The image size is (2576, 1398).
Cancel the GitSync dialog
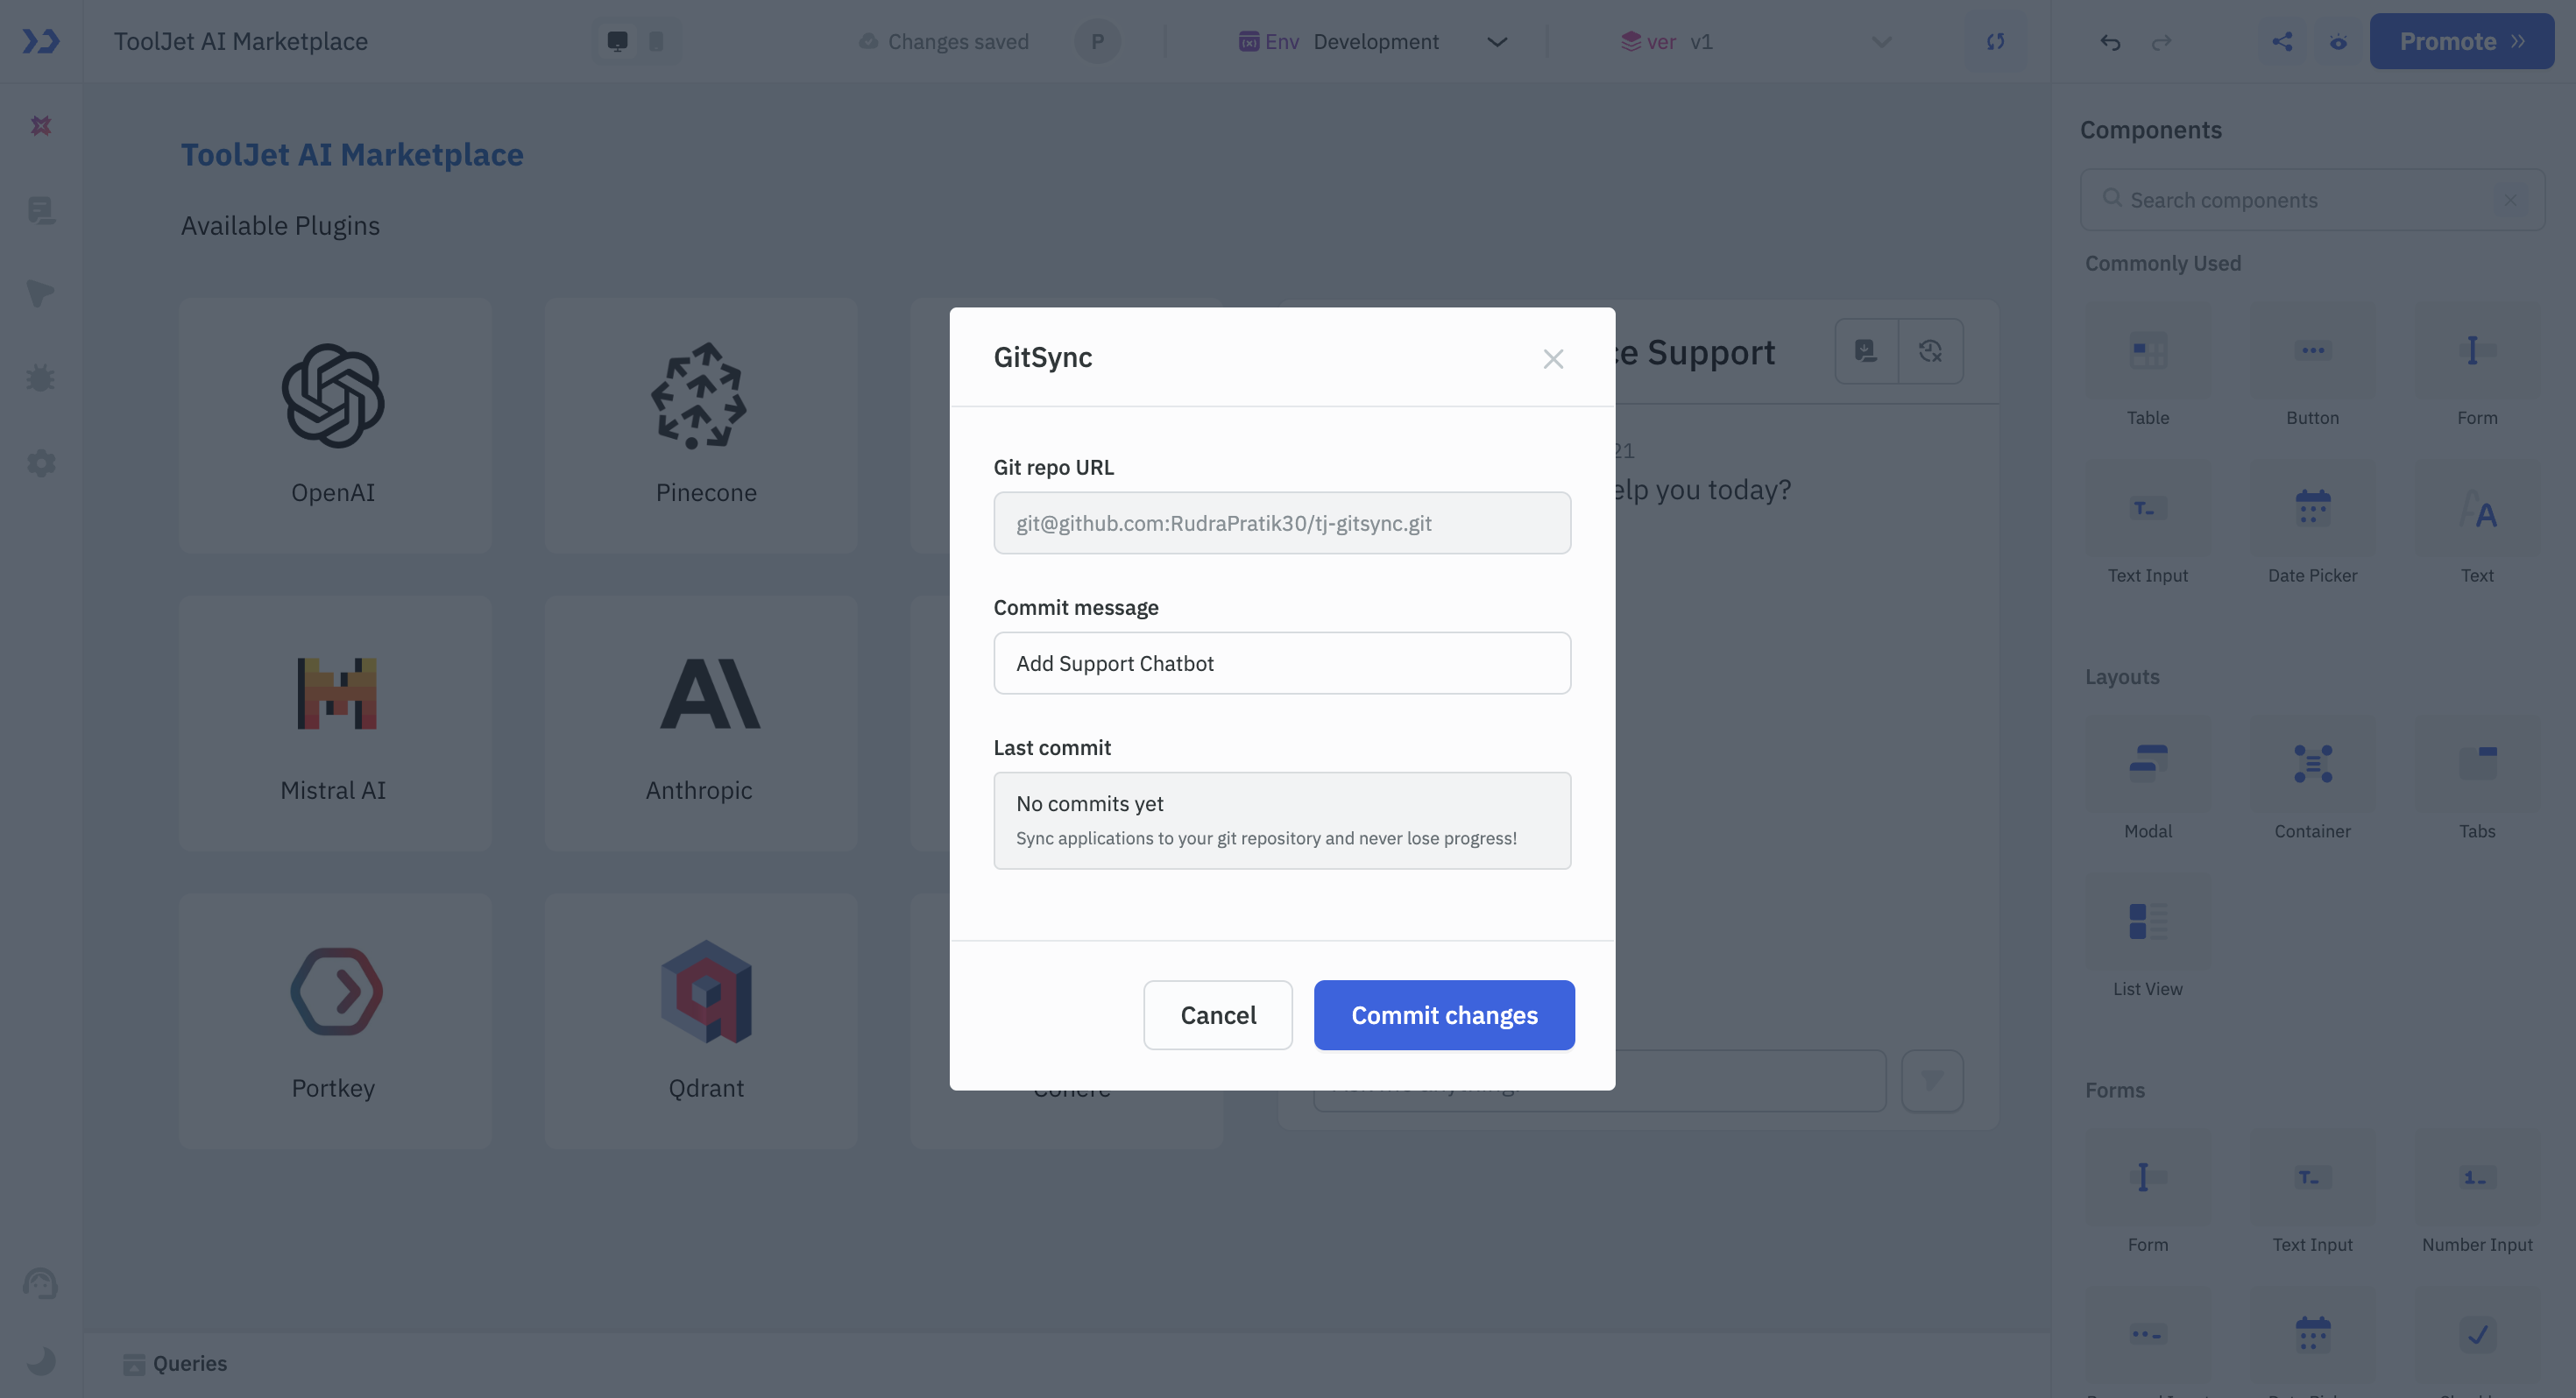pos(1218,1015)
